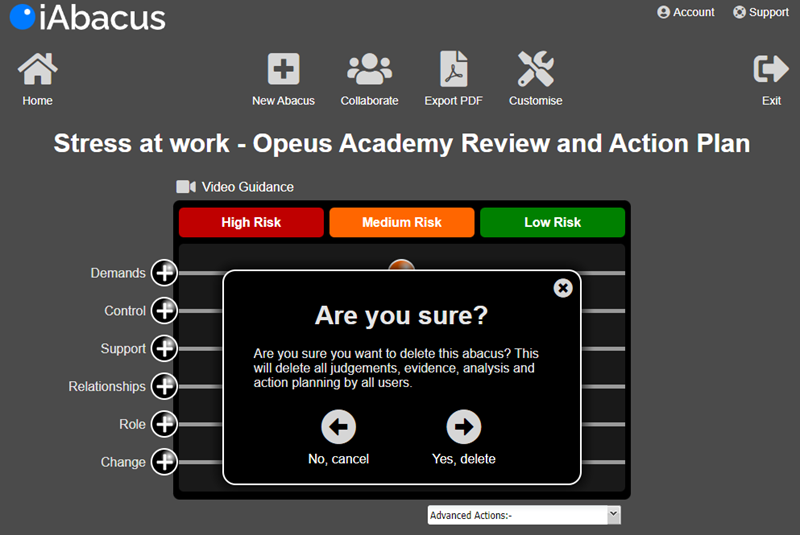Click the Demands row label
The height and width of the screenshot is (535, 800).
(x=118, y=273)
